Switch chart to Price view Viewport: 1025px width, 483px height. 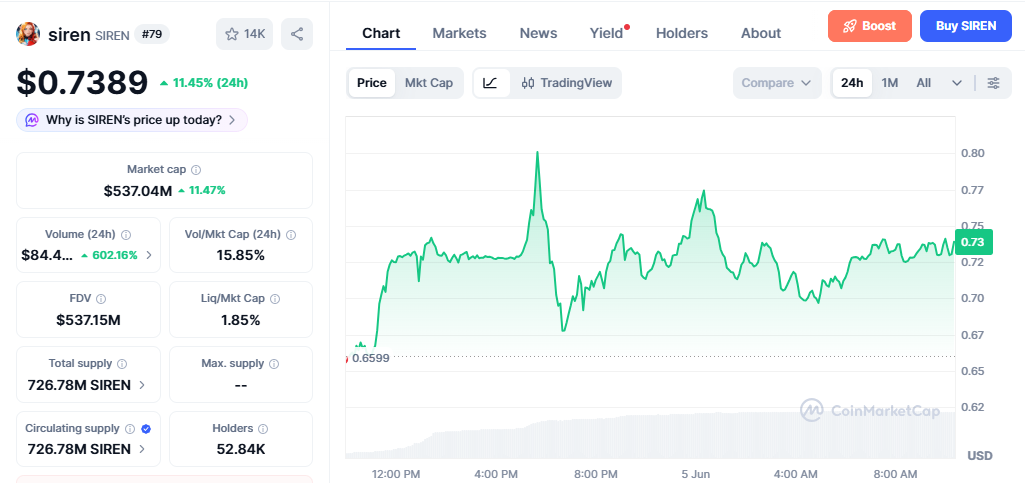[x=371, y=83]
